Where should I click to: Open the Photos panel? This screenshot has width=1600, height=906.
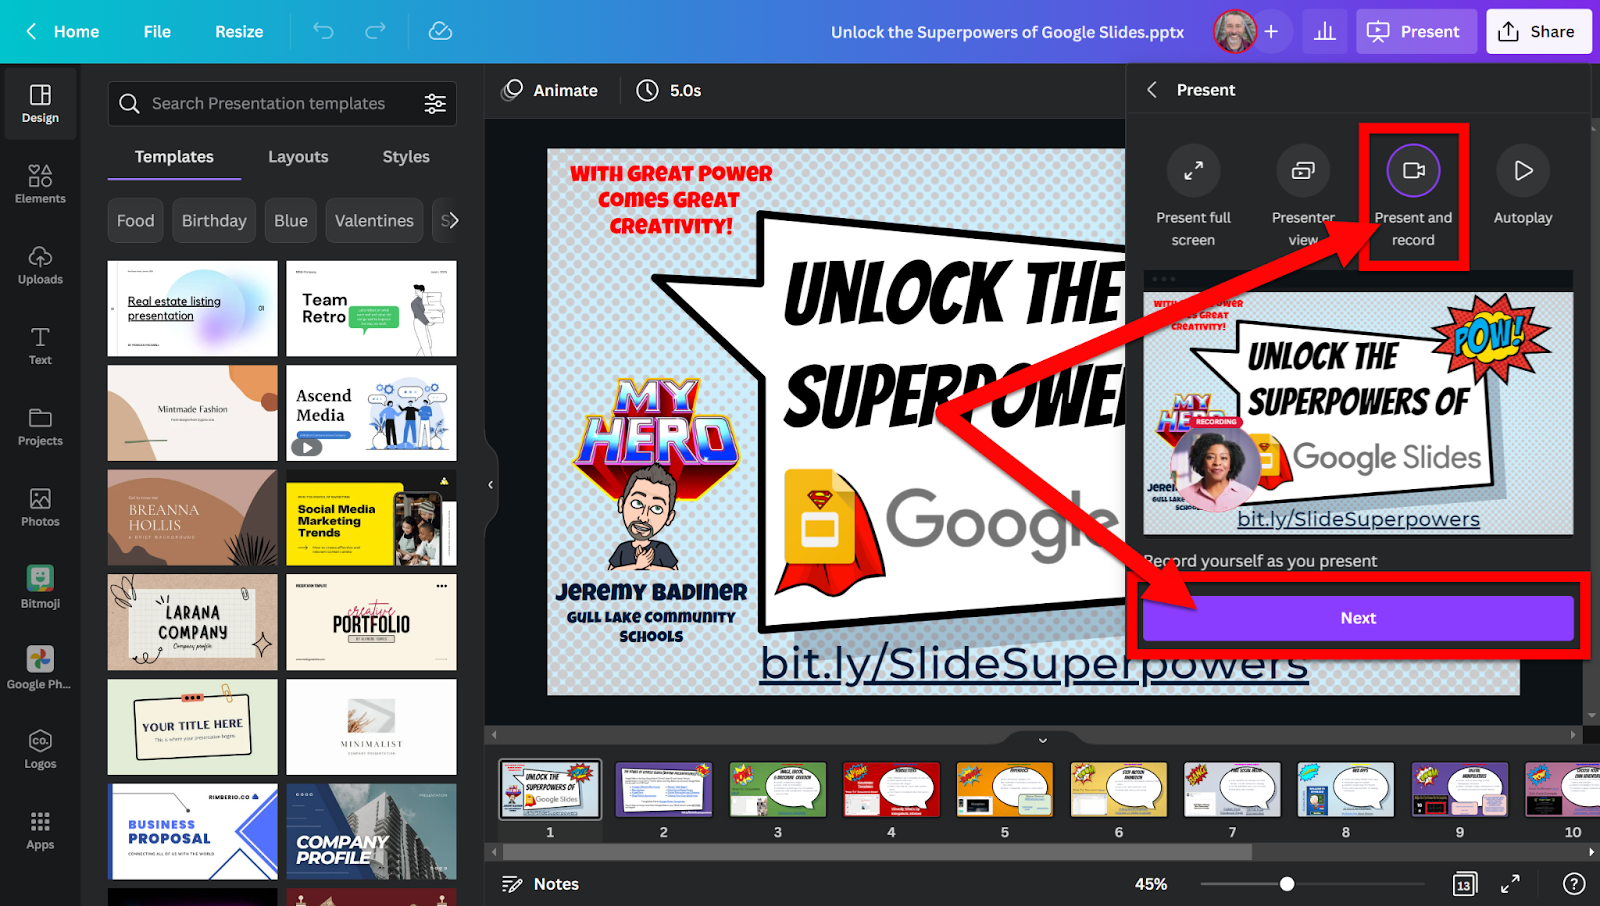coord(40,508)
